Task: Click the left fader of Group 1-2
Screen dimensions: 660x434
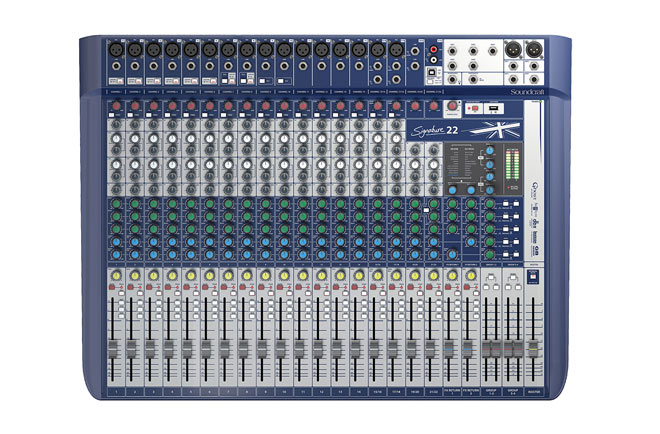Action: pos(486,349)
